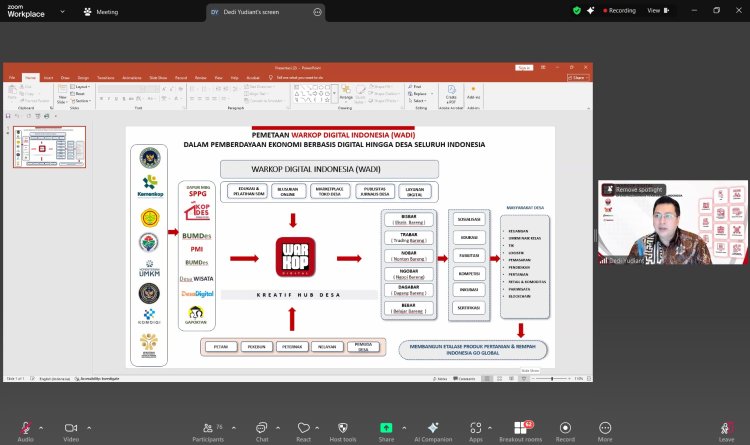
Task: Open the Host tools shield
Action: point(343,427)
